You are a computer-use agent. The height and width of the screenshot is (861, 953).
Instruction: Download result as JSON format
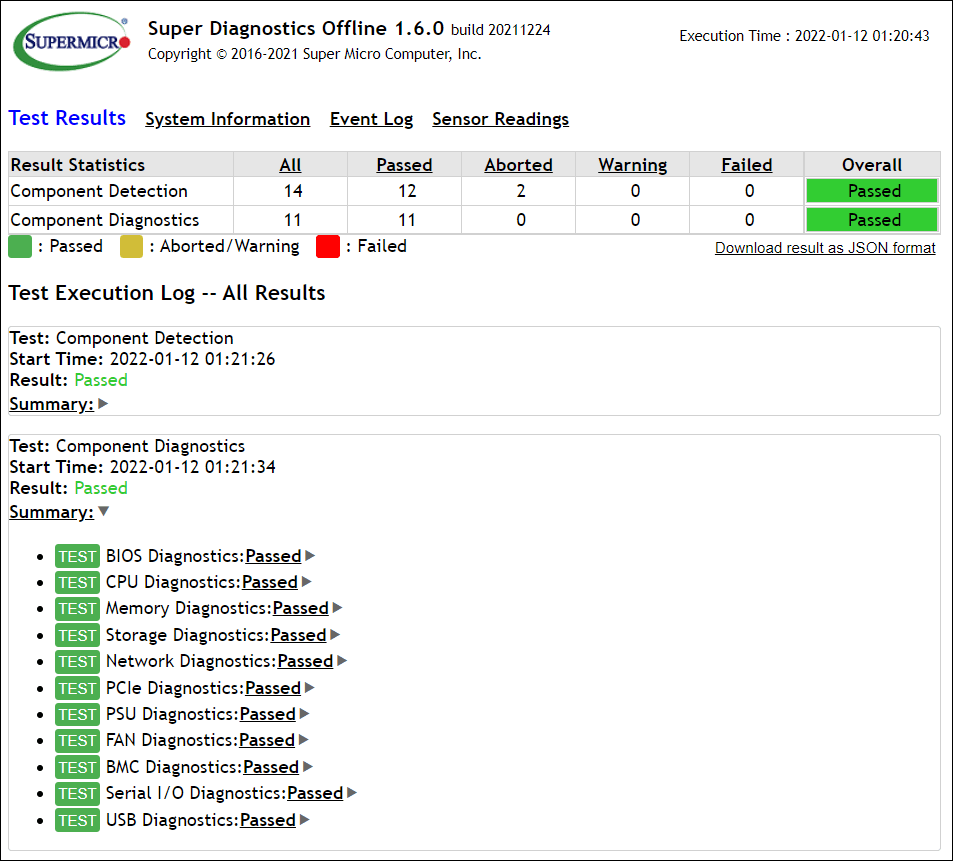click(825, 248)
